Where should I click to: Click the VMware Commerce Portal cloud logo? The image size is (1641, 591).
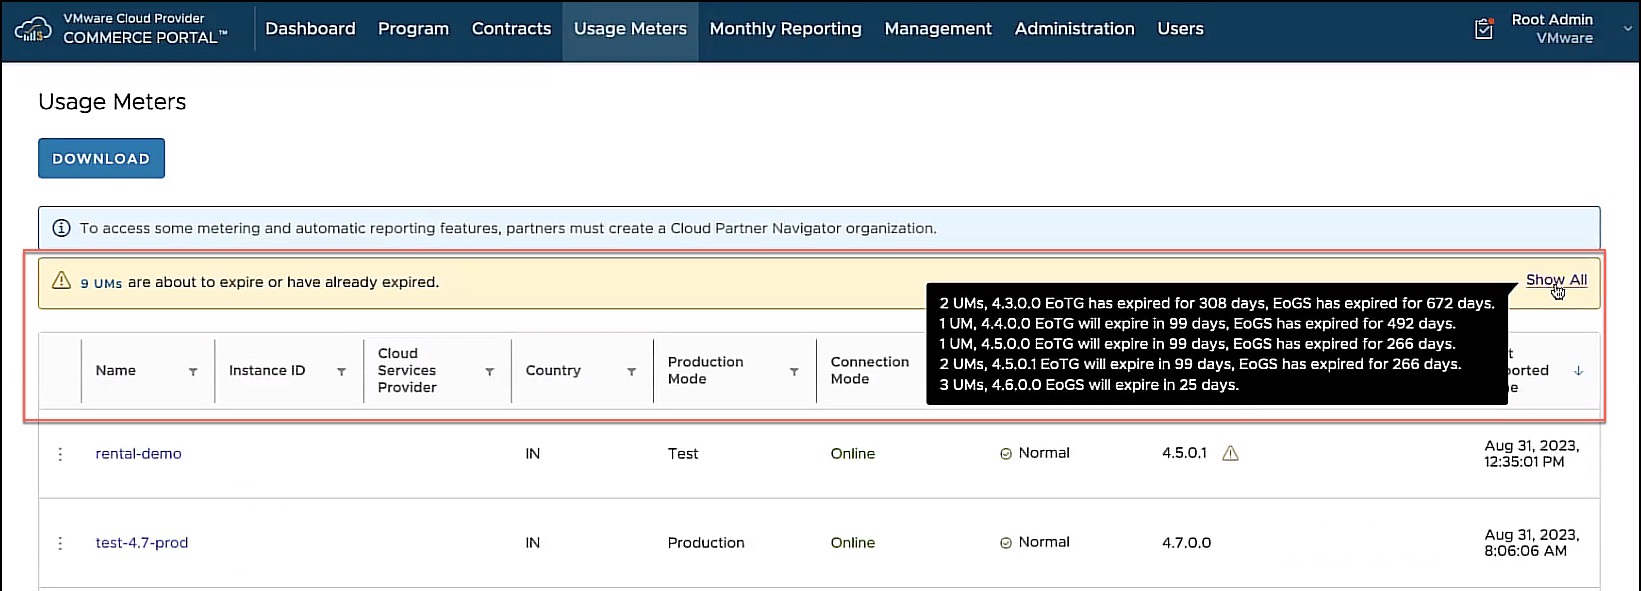coord(33,29)
